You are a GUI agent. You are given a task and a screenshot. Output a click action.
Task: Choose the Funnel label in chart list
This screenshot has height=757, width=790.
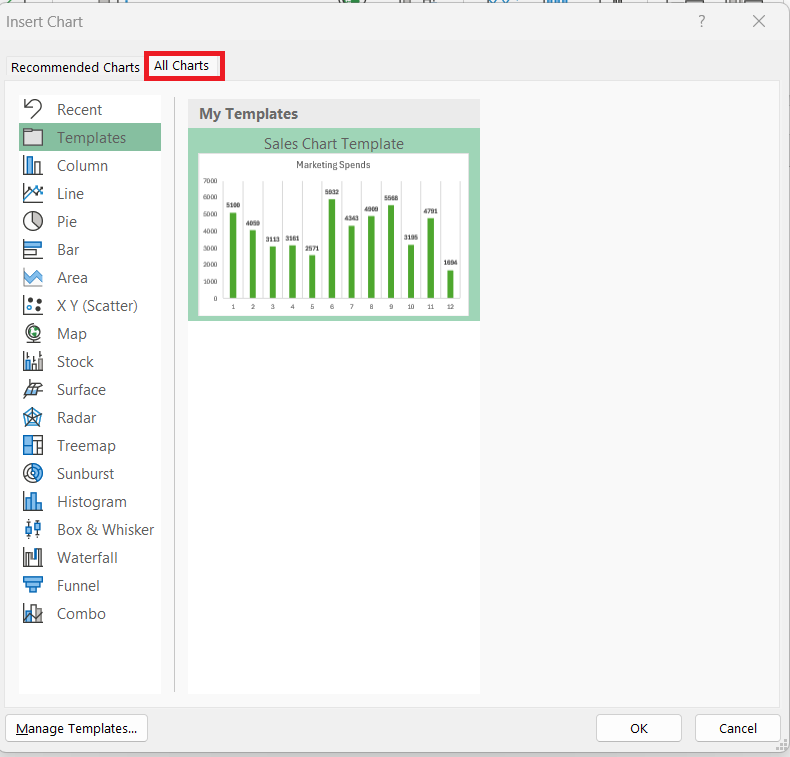[79, 586]
